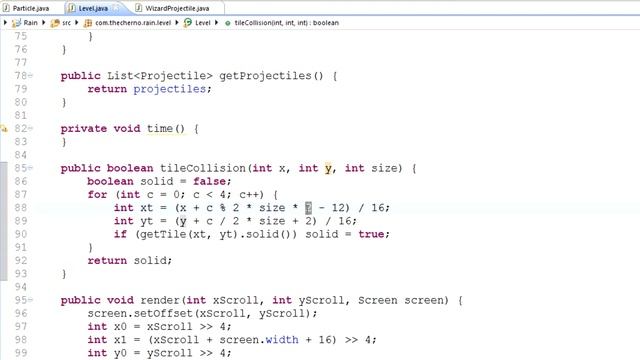Place cursor on 'getProjectiles()' method name
The height and width of the screenshot is (360, 640).
tap(271, 76)
